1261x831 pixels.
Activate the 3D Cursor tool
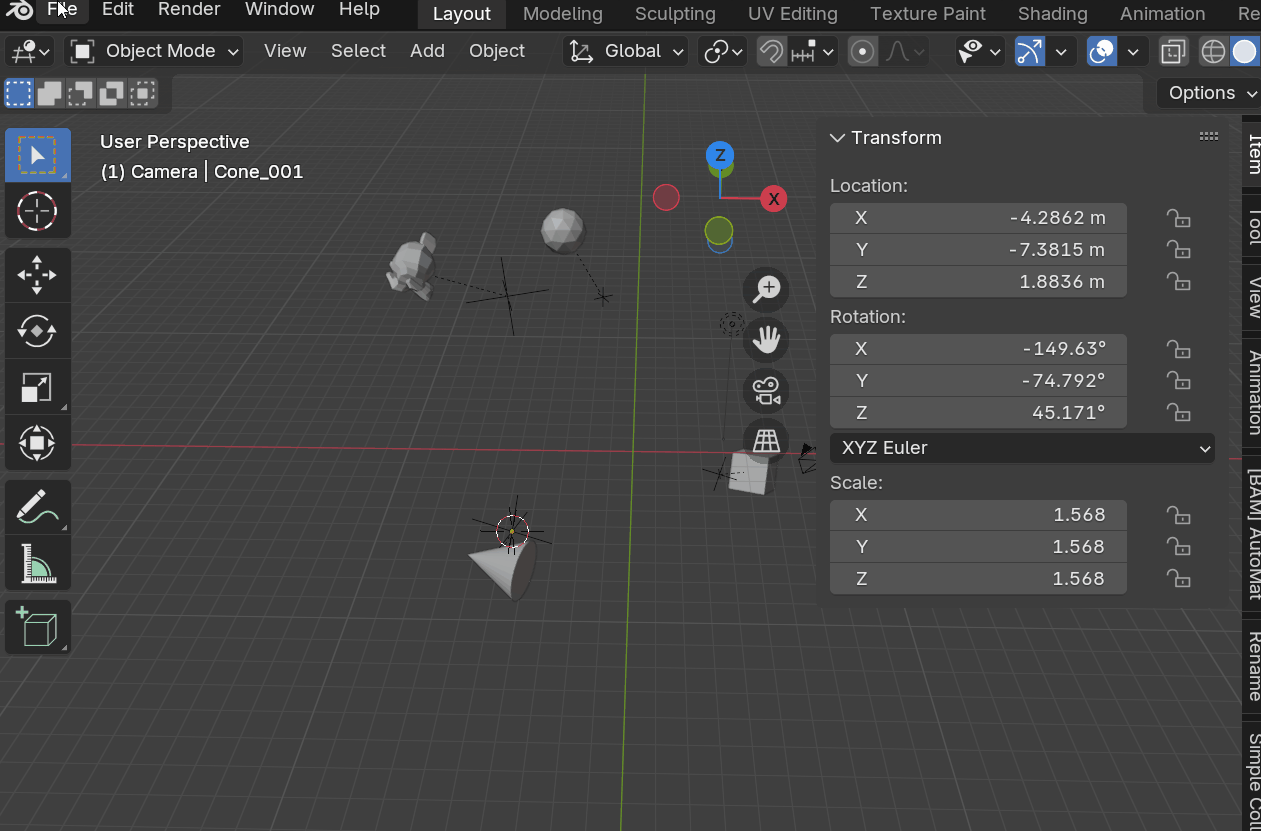click(x=38, y=211)
